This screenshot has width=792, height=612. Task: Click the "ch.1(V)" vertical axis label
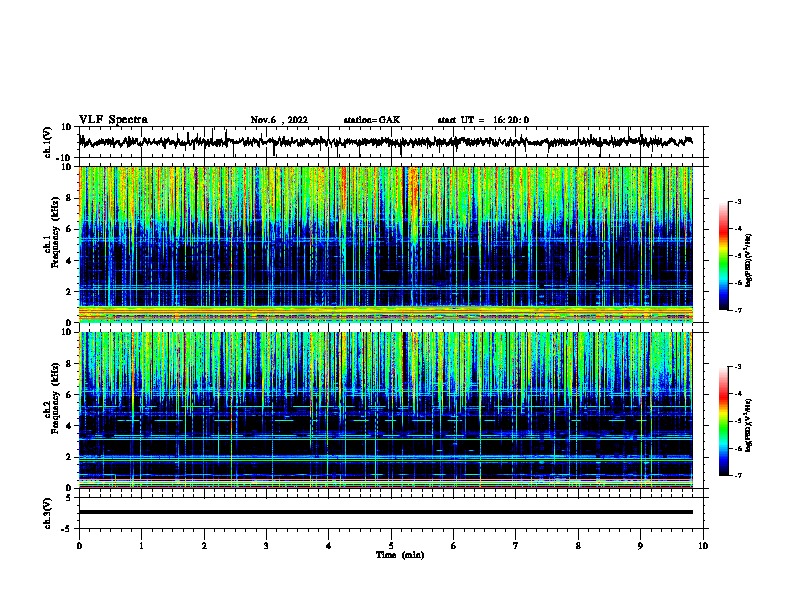pos(48,142)
